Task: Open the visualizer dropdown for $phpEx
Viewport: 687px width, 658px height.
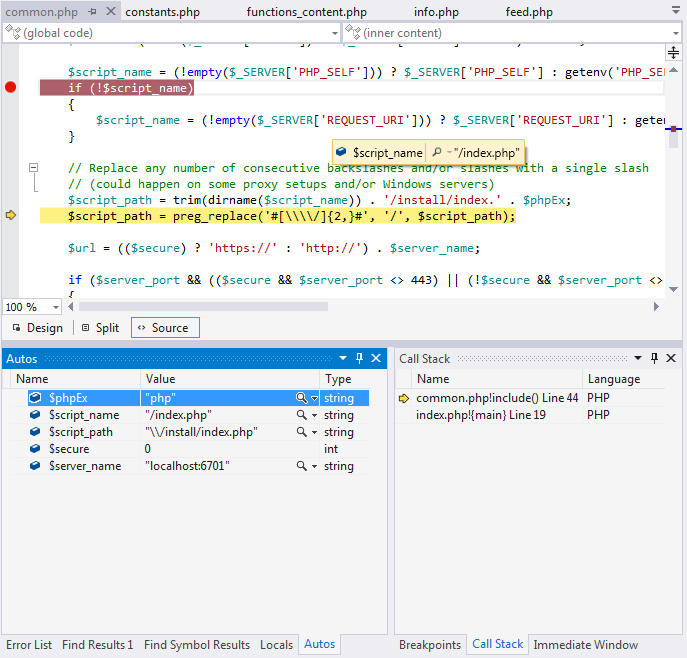Action: 314,398
